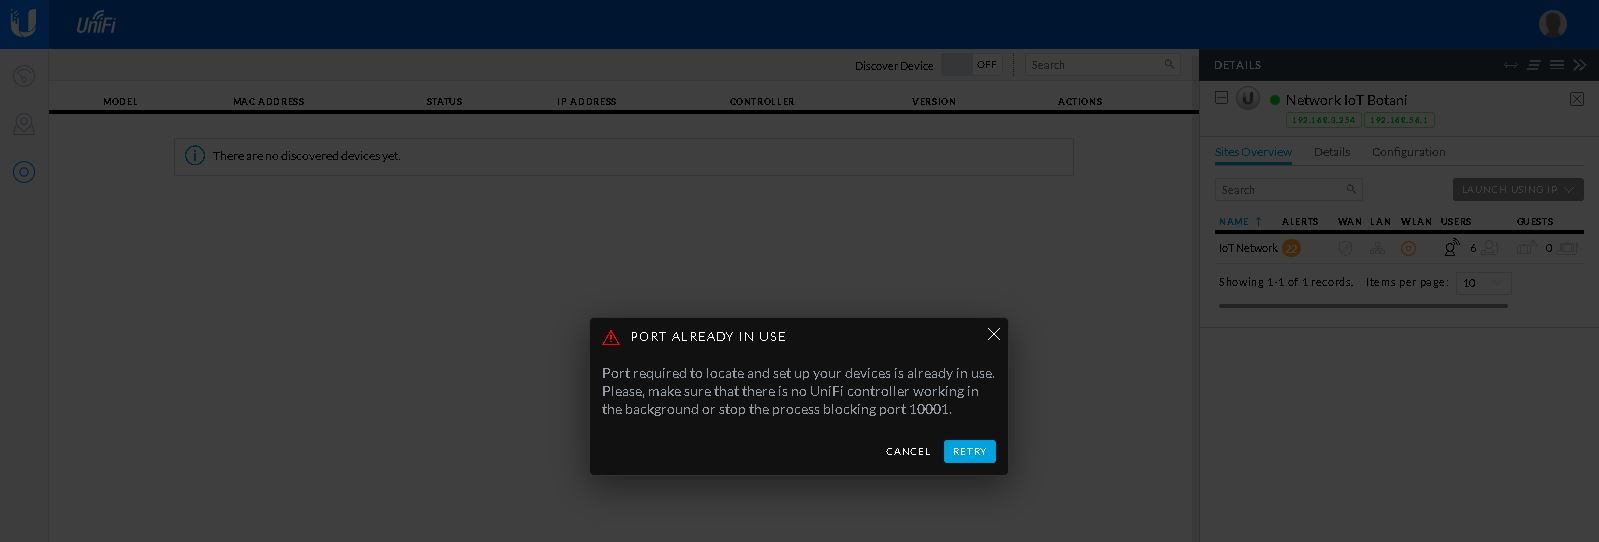Click the sites Search field in Details panel
Viewport: 1599px width, 542px height.
click(1280, 190)
